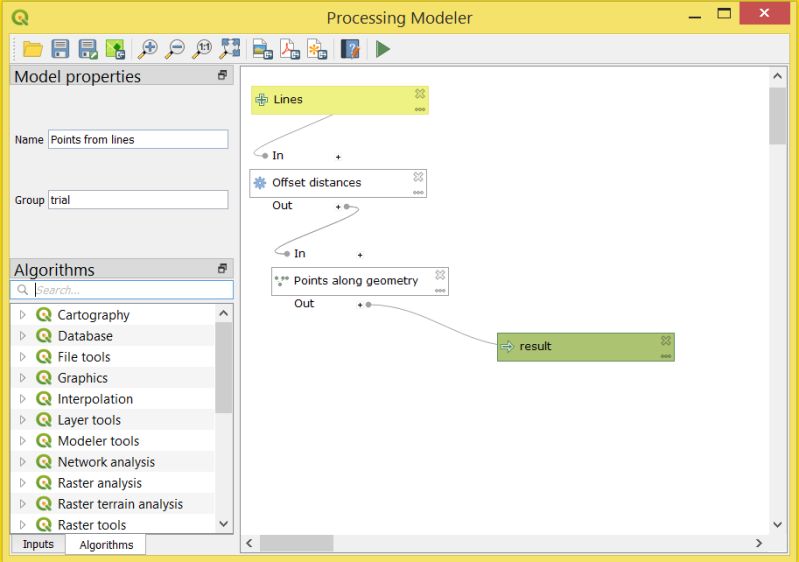Screen dimensions: 799x562
Task: Expand In plus of Points along geometry
Action: pyautogui.click(x=360, y=255)
